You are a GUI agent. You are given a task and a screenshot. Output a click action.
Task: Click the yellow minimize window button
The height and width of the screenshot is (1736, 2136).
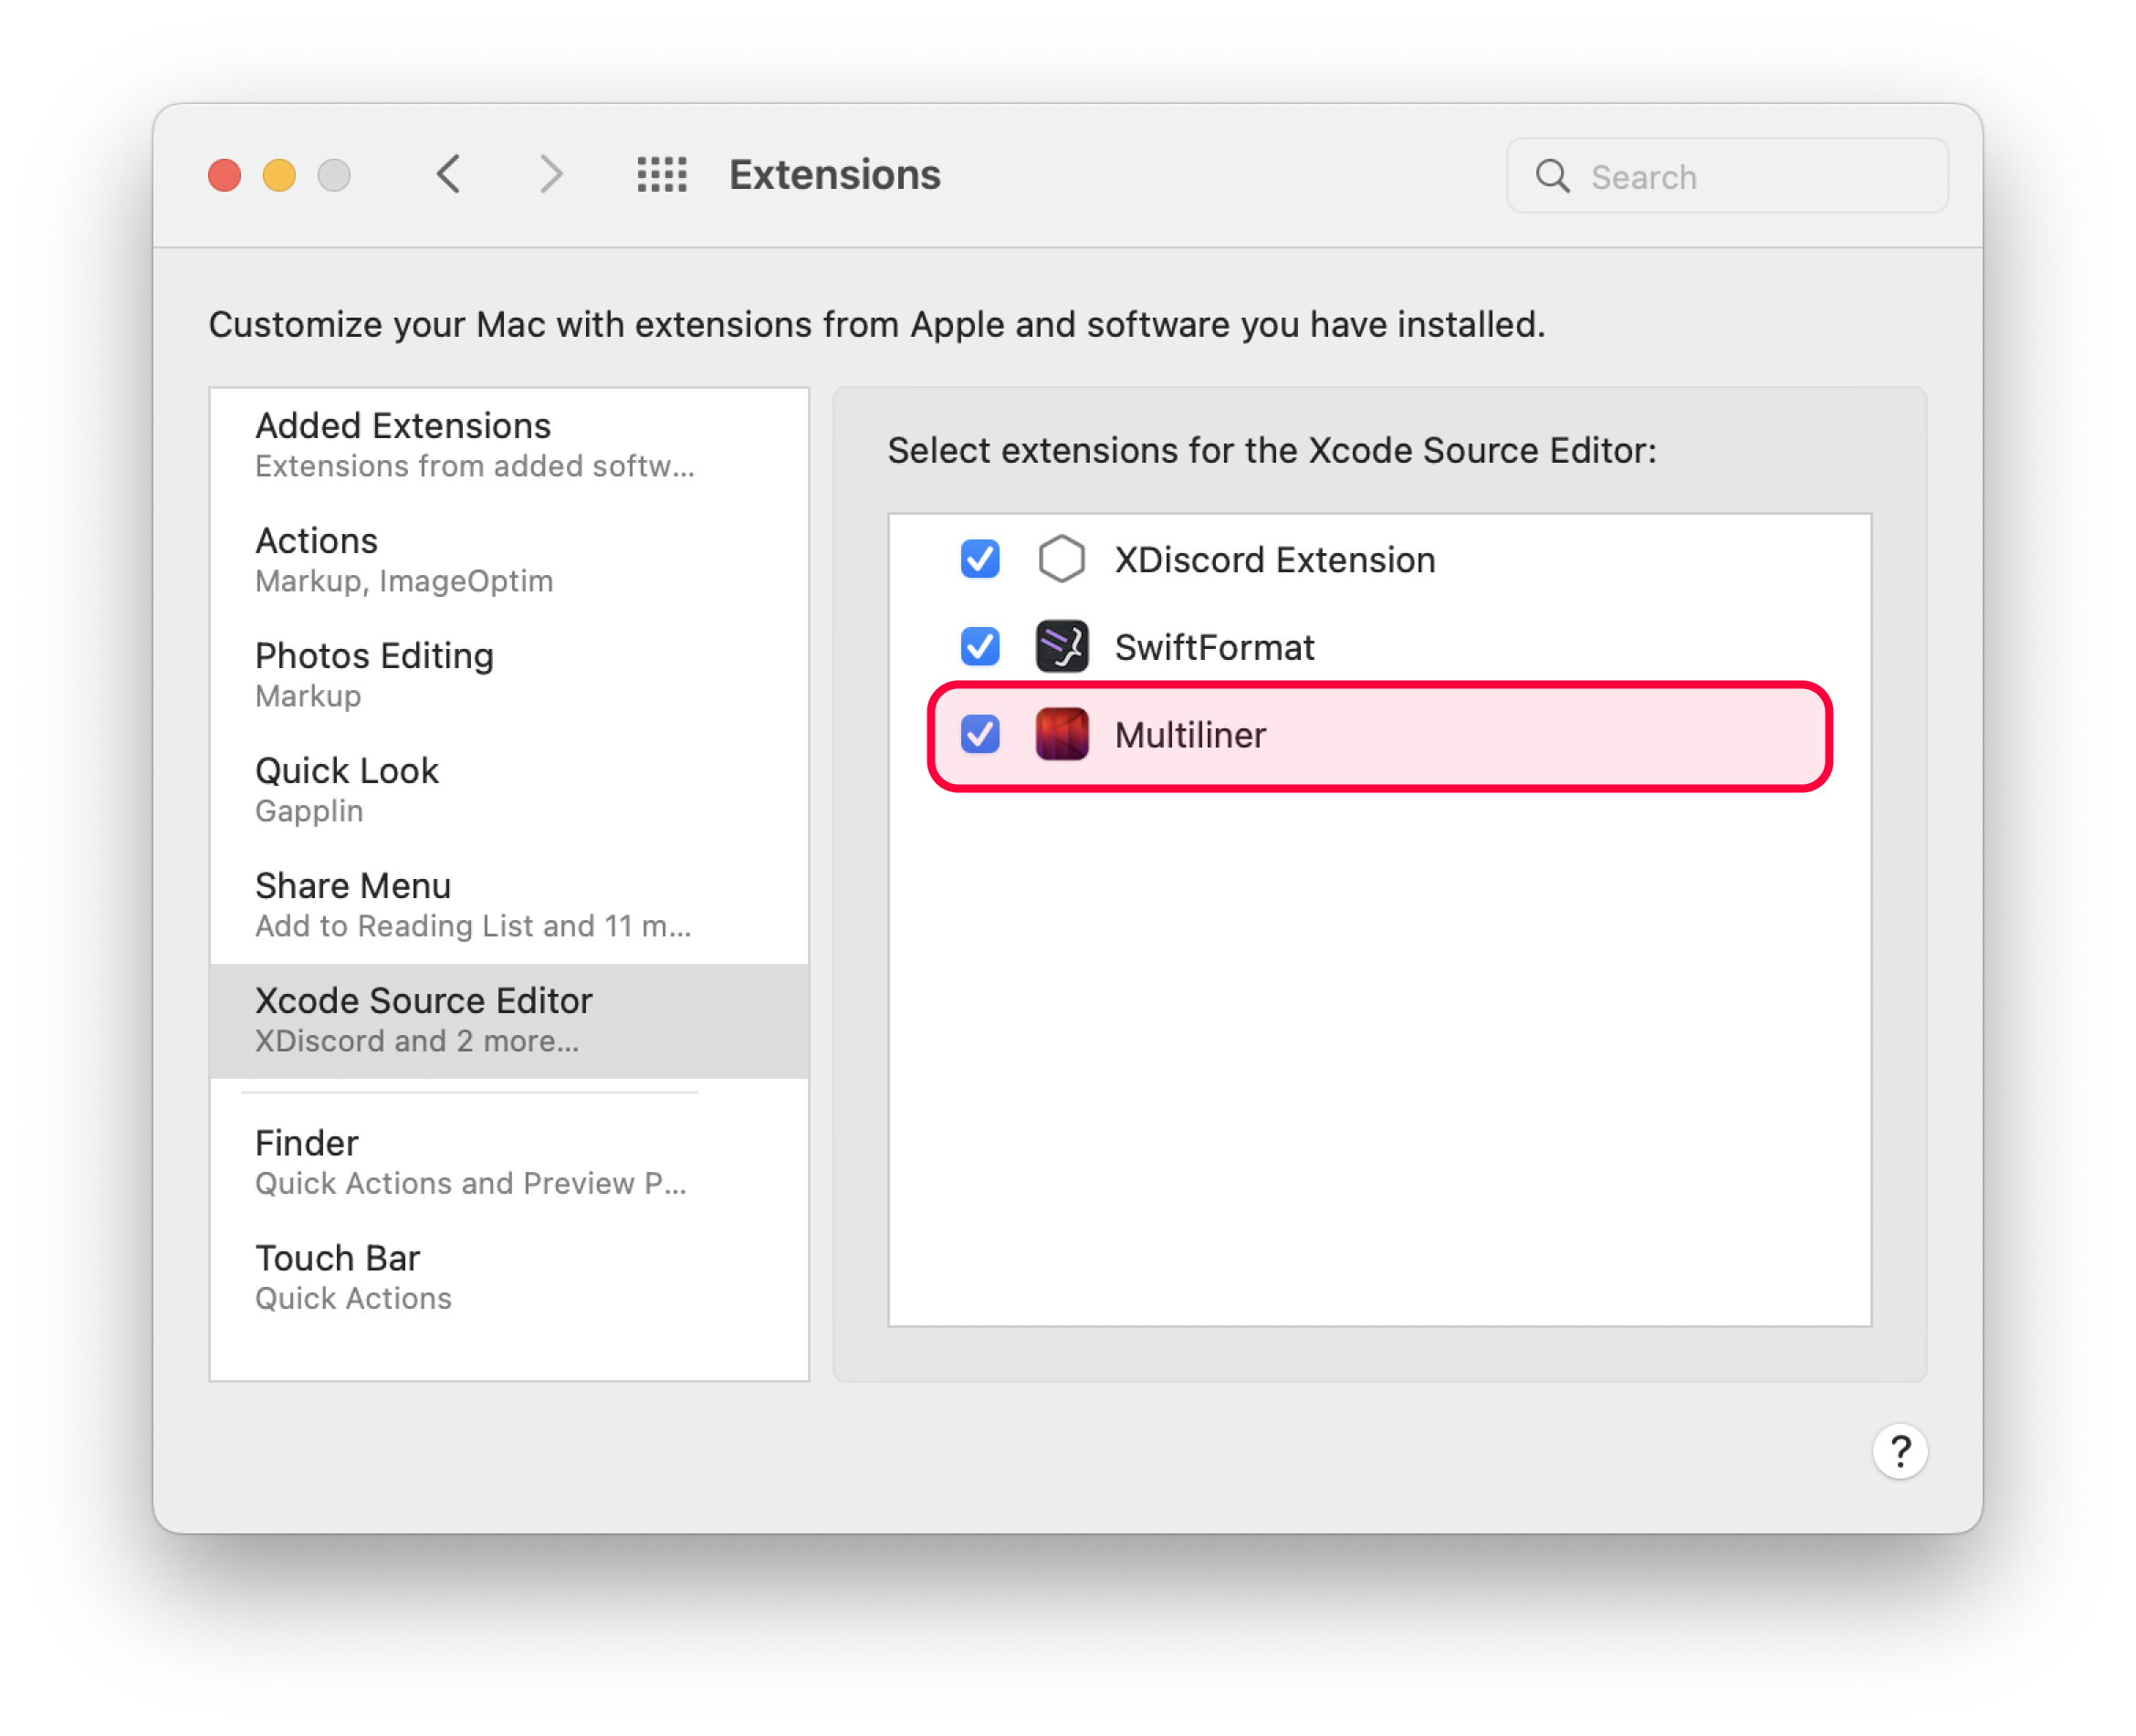tap(279, 176)
